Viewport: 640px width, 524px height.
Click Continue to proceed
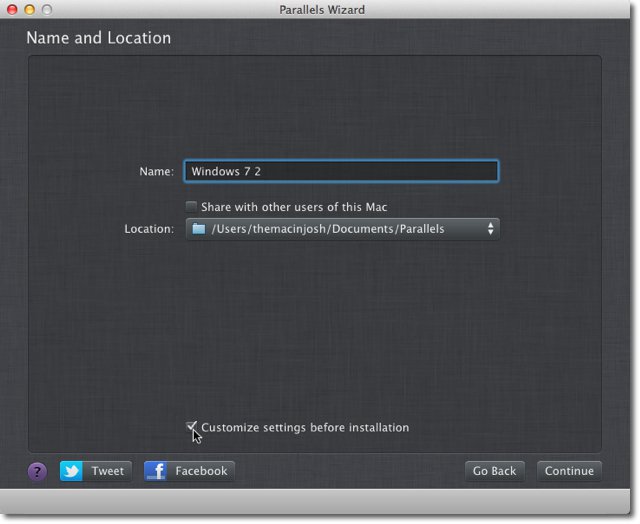[x=569, y=471]
